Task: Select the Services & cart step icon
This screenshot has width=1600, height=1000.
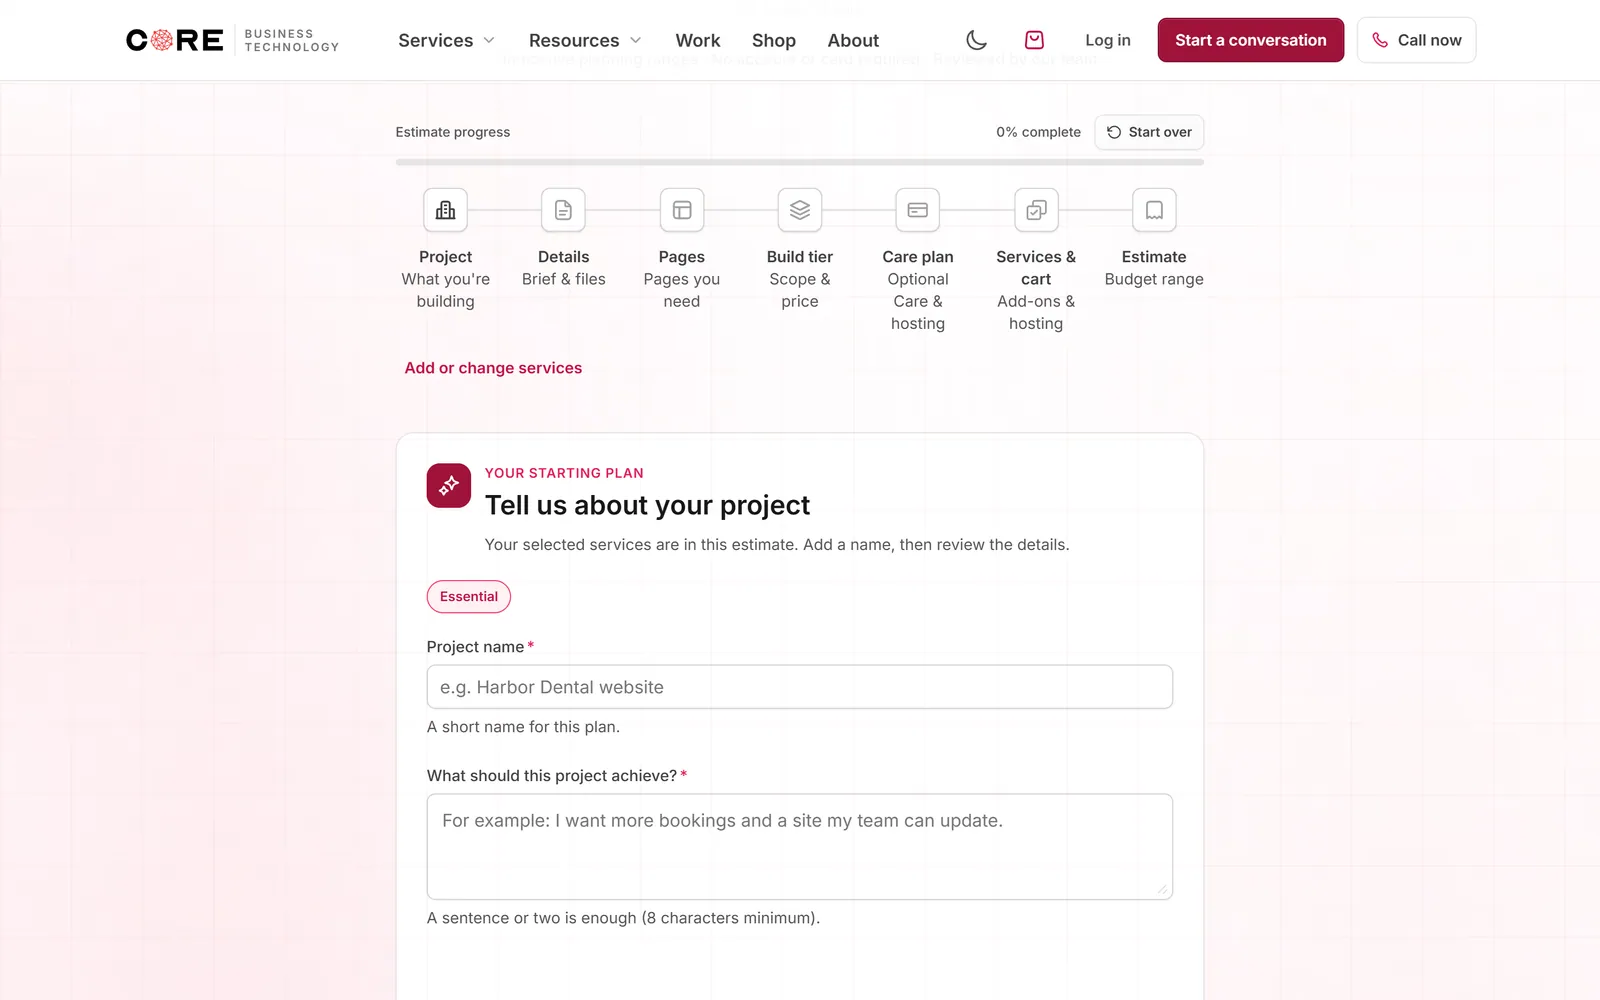Action: click(x=1036, y=210)
